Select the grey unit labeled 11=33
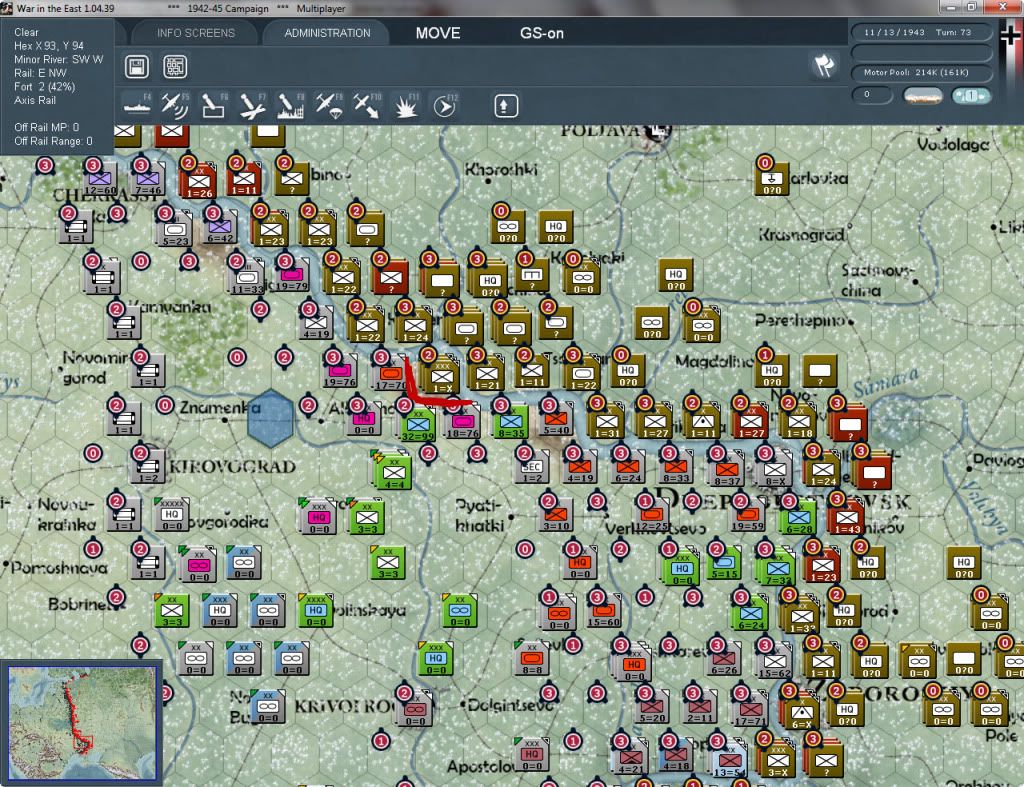This screenshot has height=787, width=1024. click(247, 276)
